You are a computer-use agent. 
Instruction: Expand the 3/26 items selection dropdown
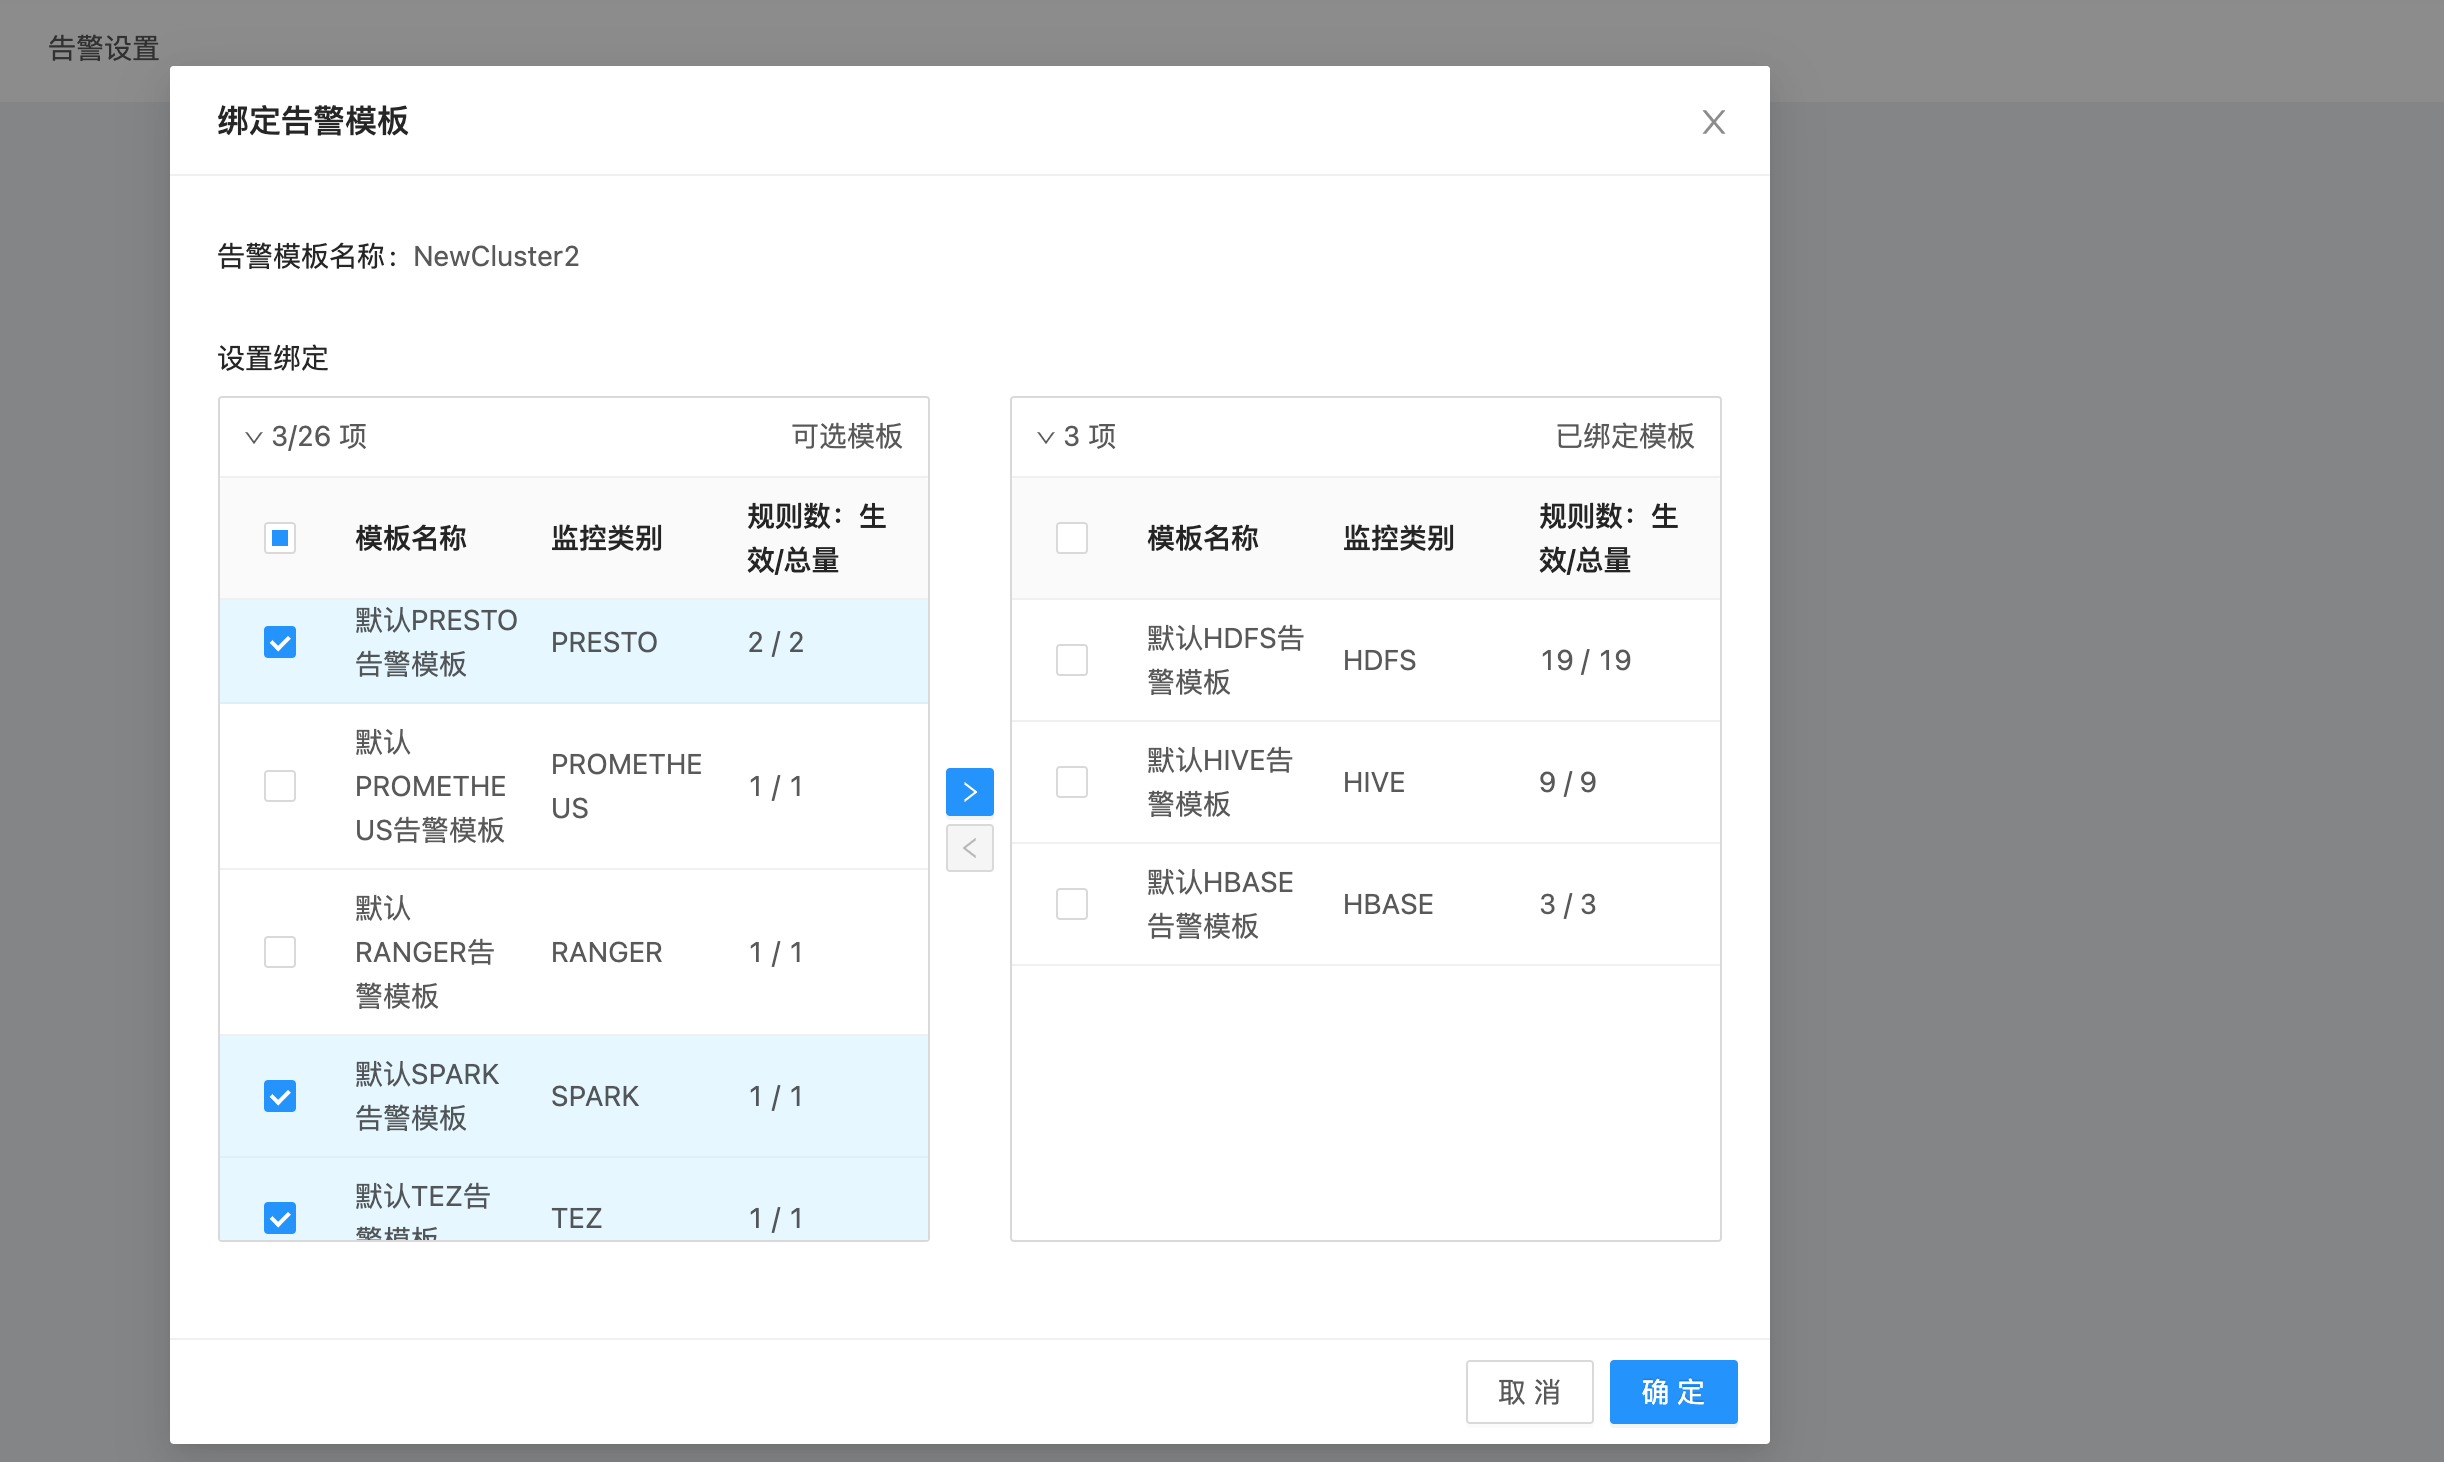[x=254, y=437]
